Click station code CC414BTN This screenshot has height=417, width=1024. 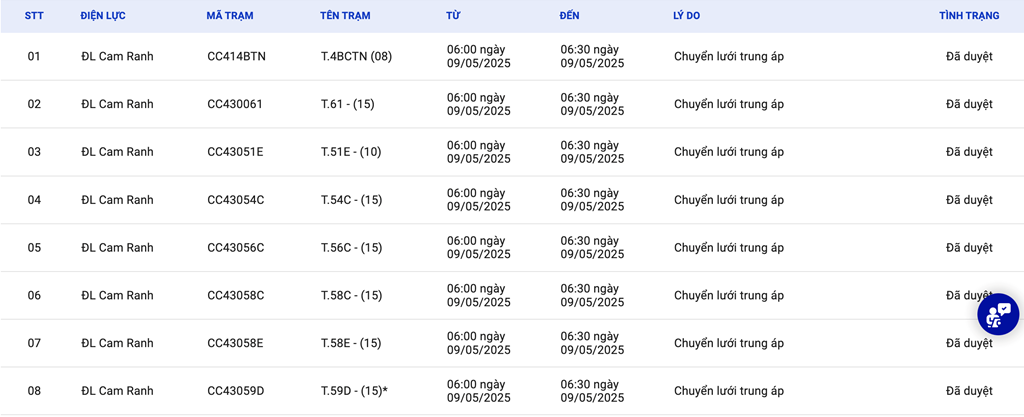pos(236,56)
